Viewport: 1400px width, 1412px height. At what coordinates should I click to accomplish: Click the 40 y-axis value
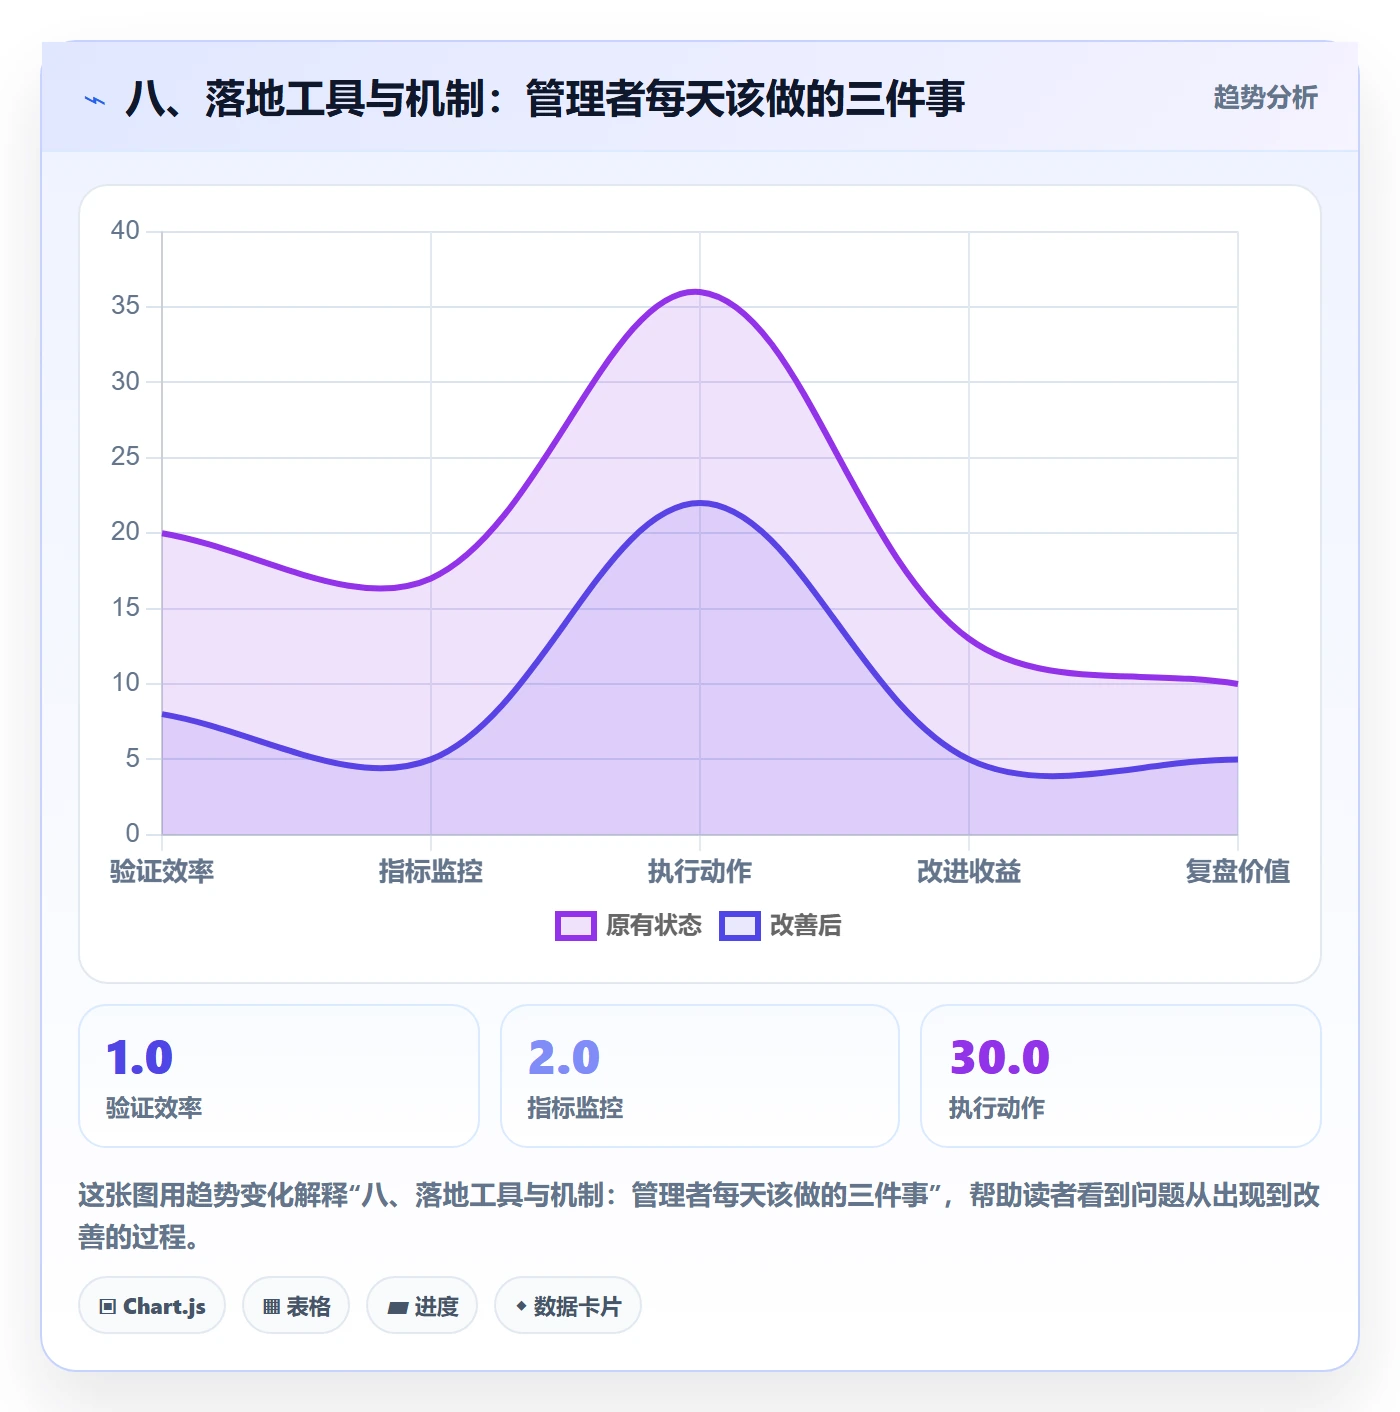[125, 231]
